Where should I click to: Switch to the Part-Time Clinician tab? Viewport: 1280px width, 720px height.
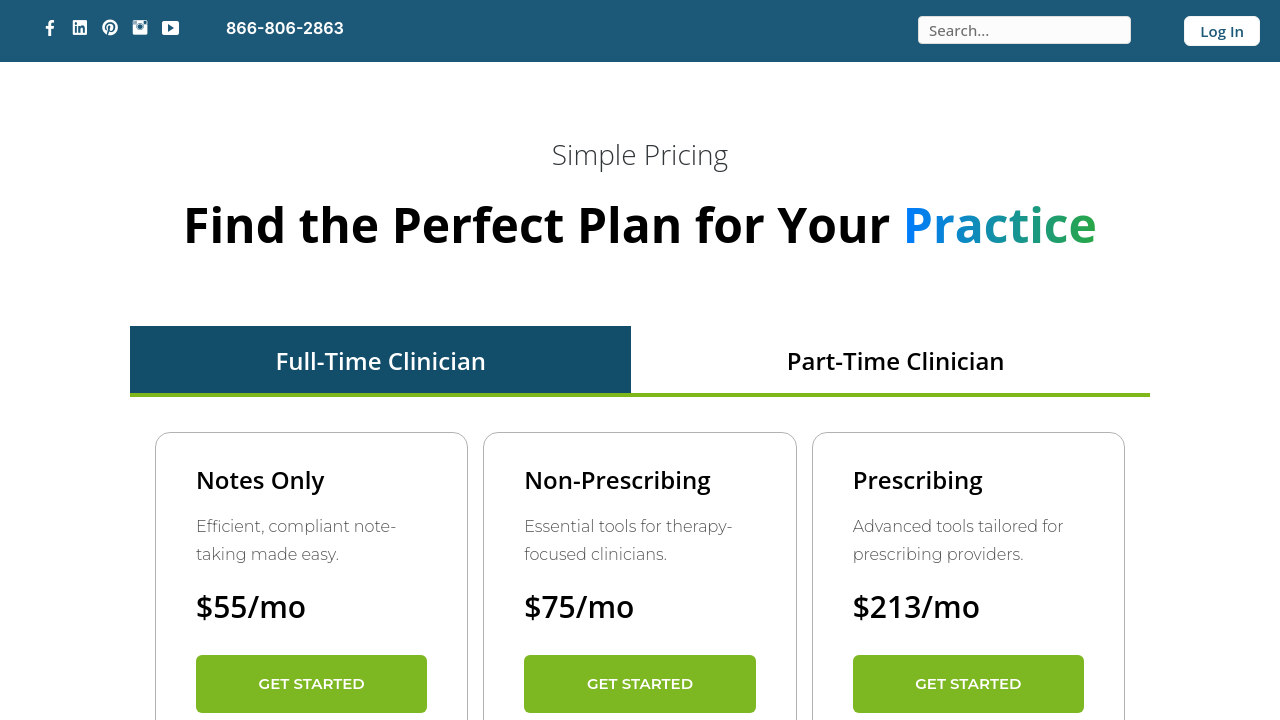click(895, 361)
